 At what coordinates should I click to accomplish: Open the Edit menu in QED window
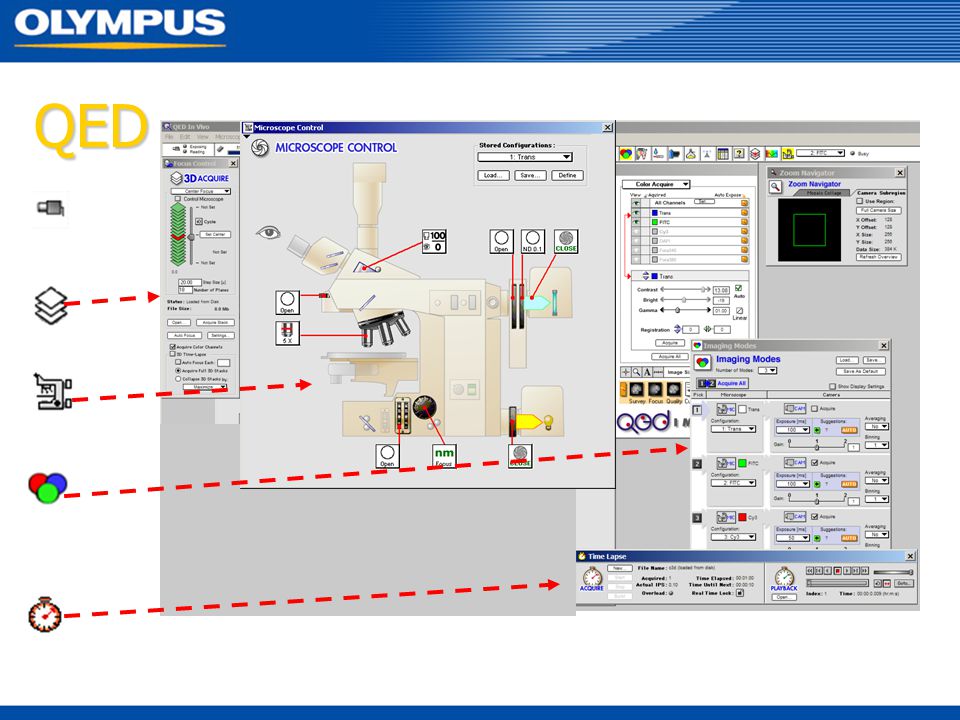pos(185,137)
